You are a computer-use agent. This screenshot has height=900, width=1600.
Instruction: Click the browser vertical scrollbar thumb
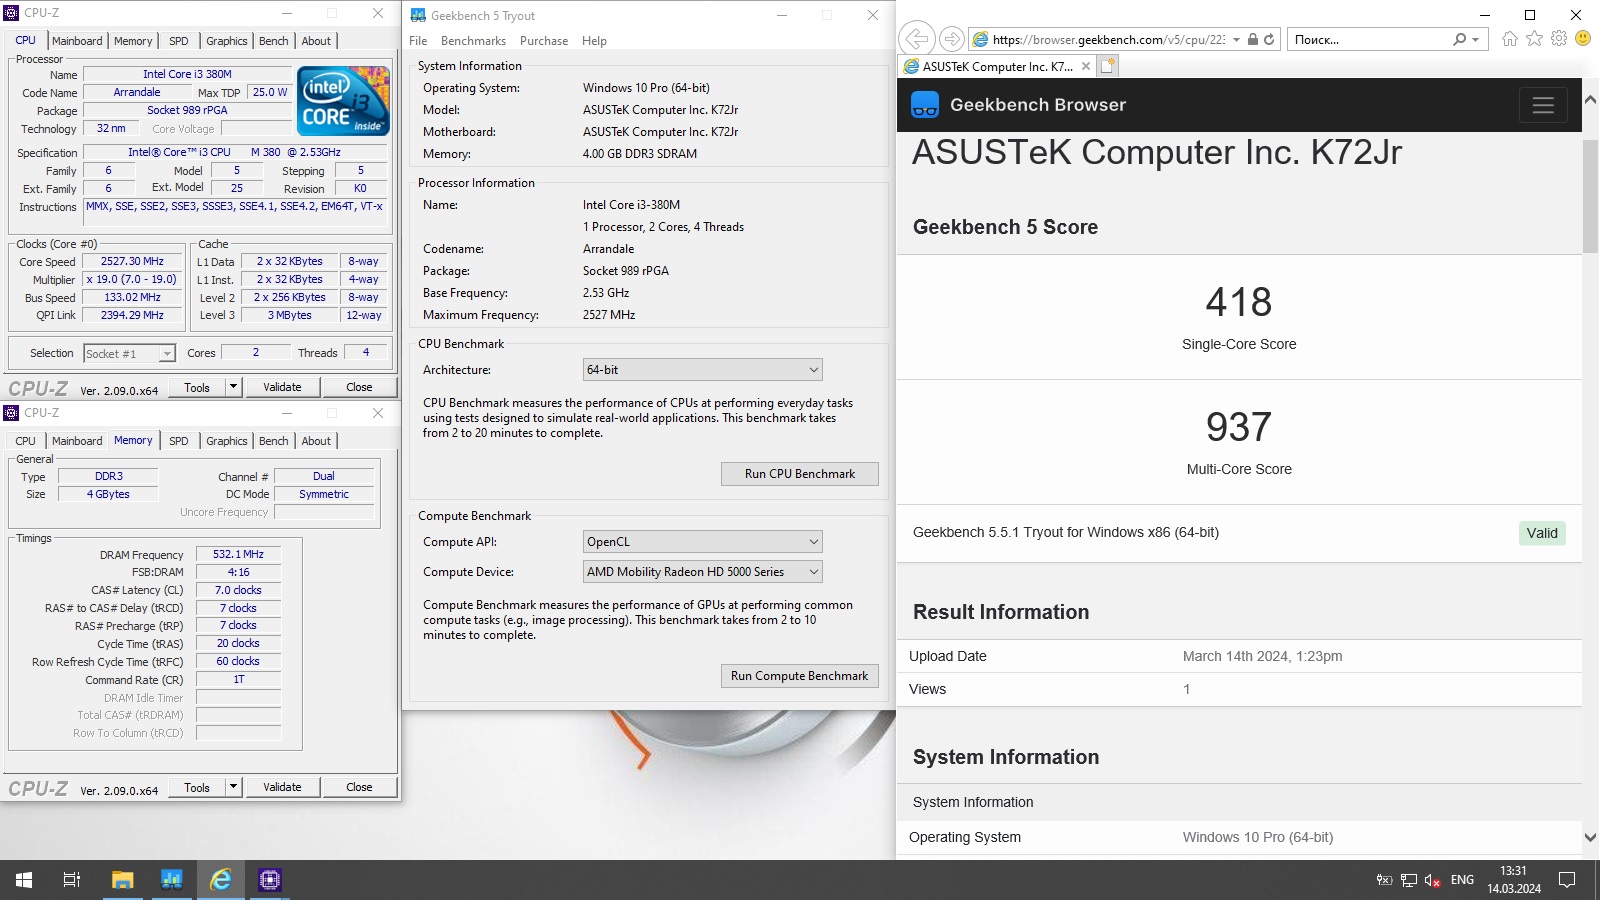pyautogui.click(x=1591, y=196)
